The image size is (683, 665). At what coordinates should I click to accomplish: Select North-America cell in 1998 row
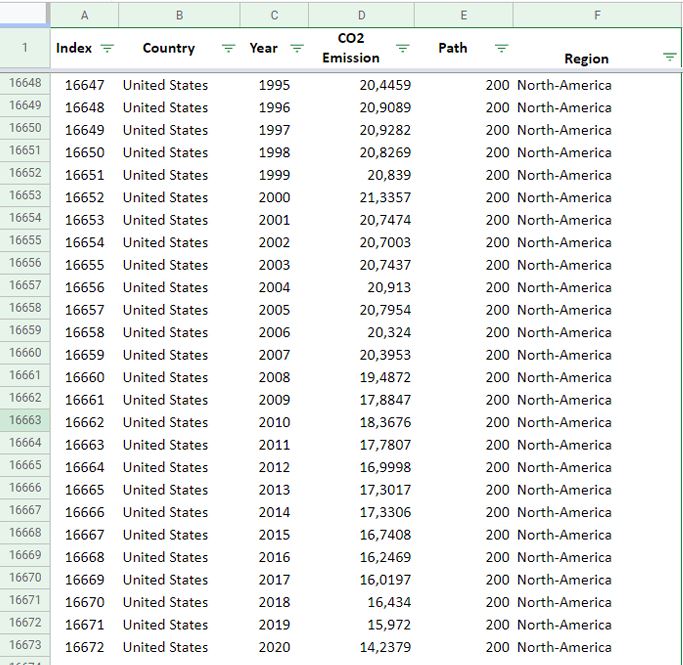(x=597, y=152)
